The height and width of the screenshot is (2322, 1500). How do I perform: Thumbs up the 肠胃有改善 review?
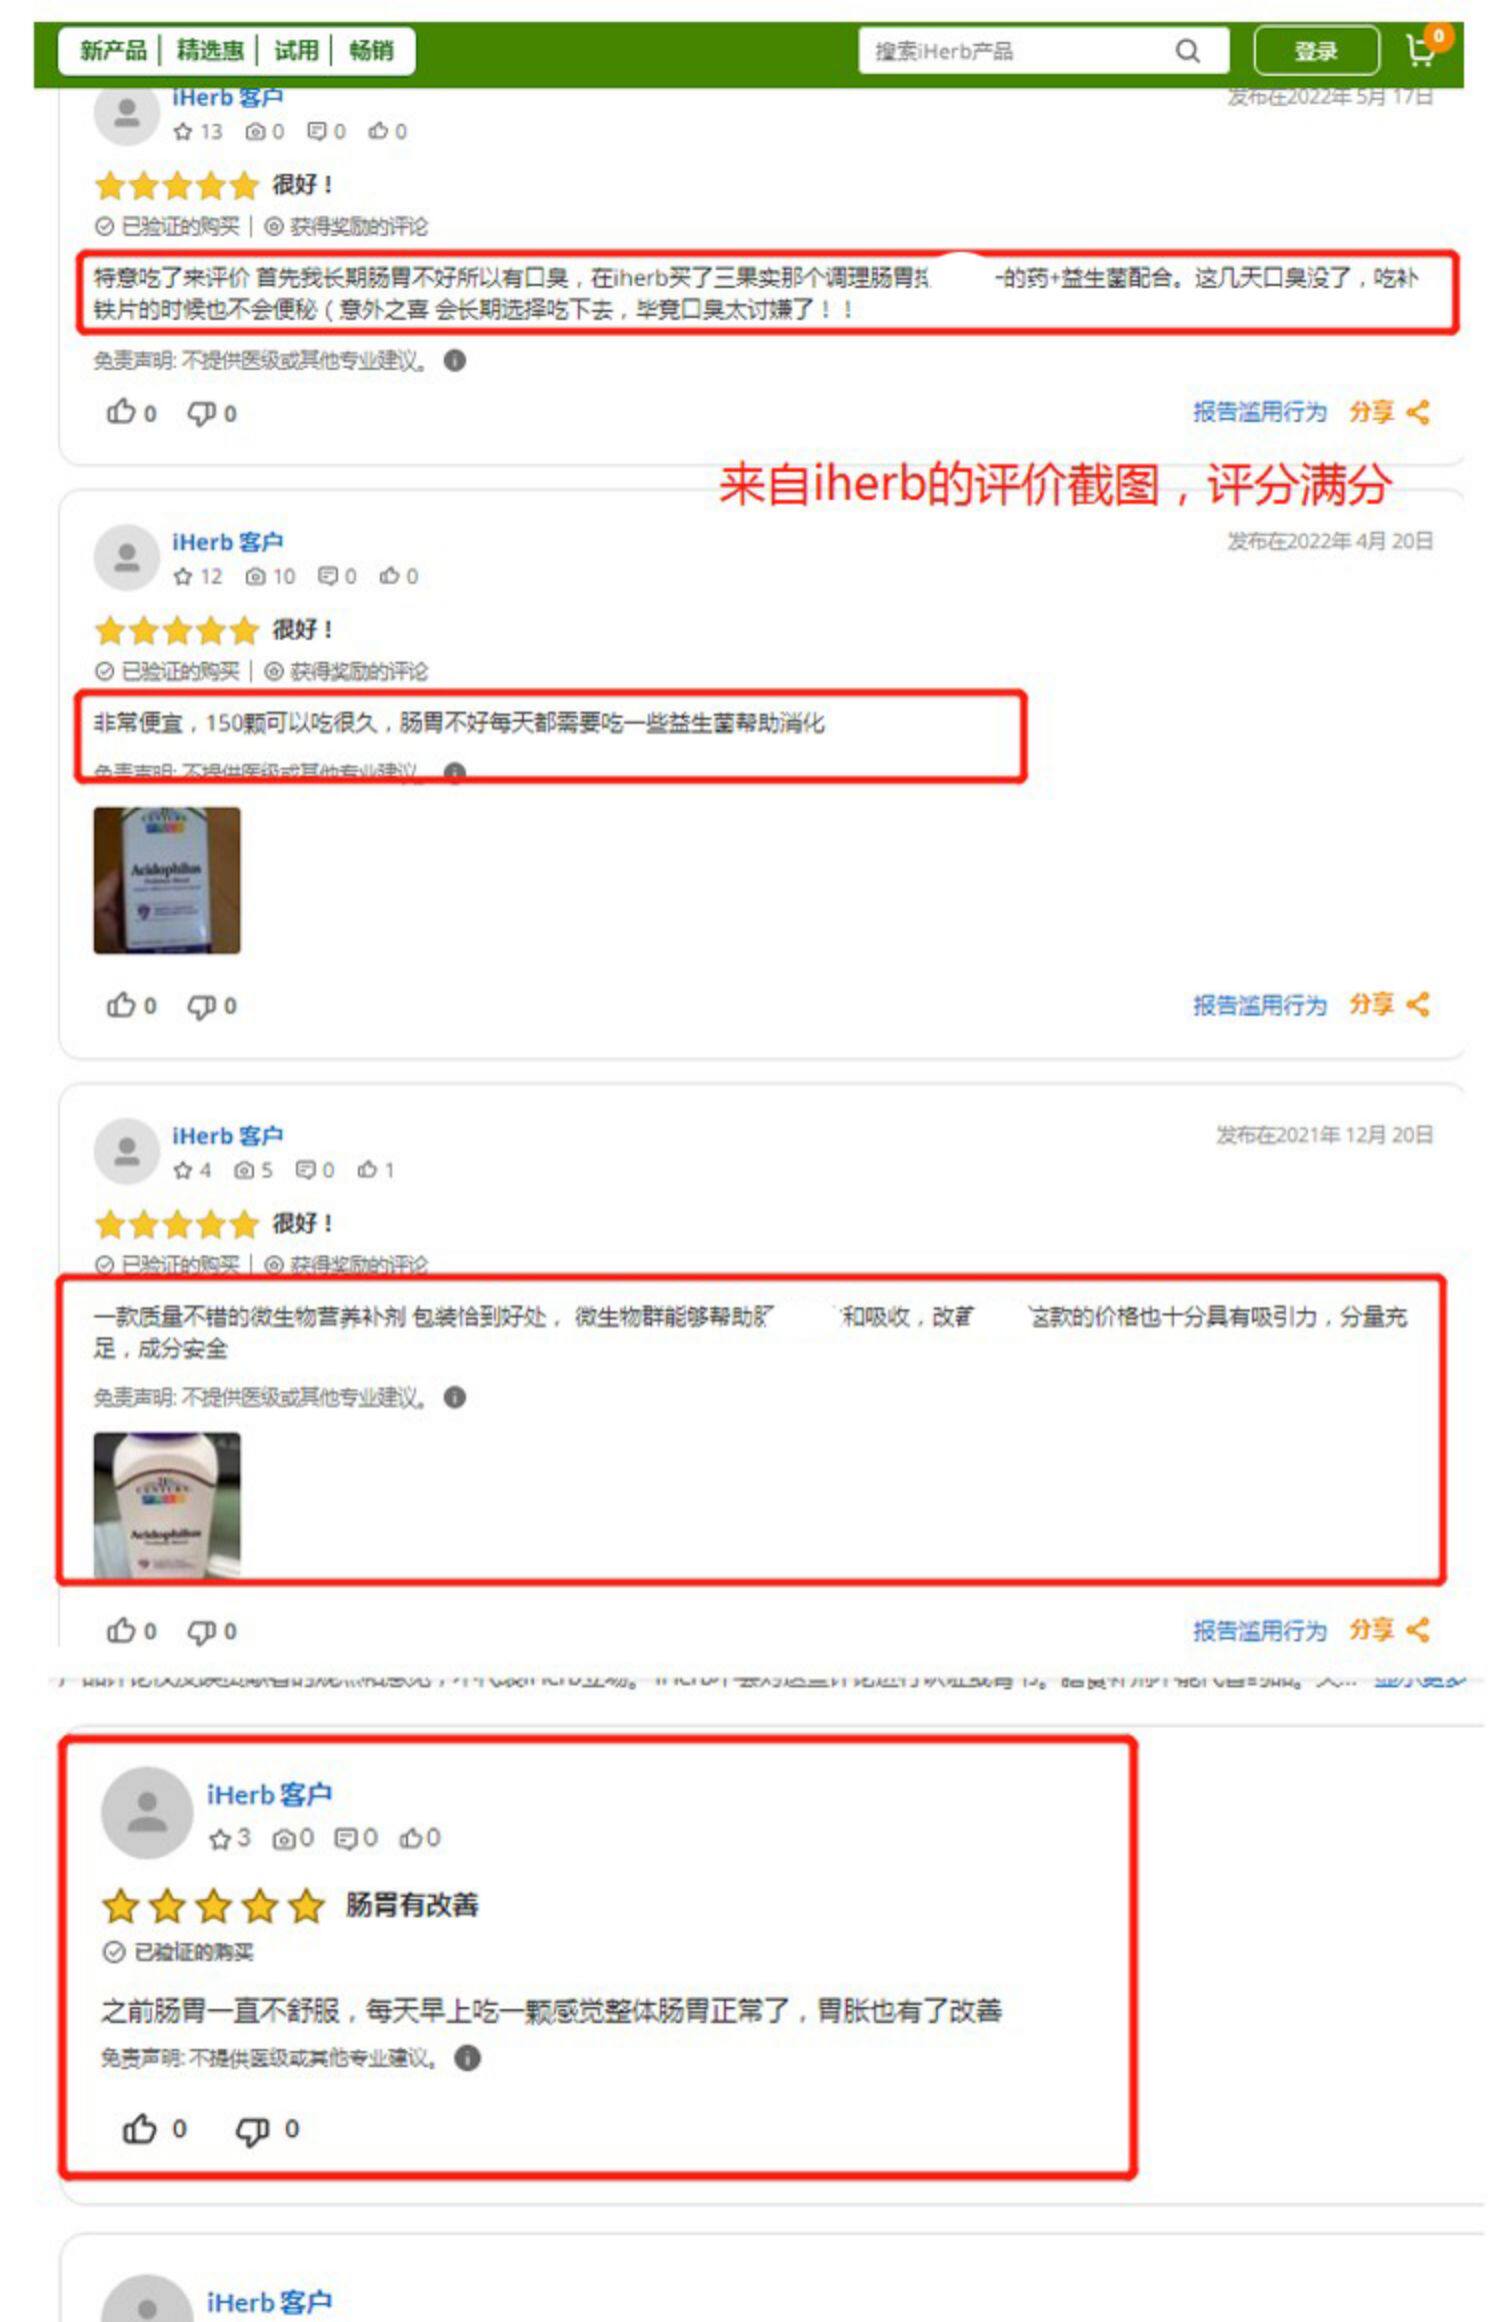coord(139,2129)
